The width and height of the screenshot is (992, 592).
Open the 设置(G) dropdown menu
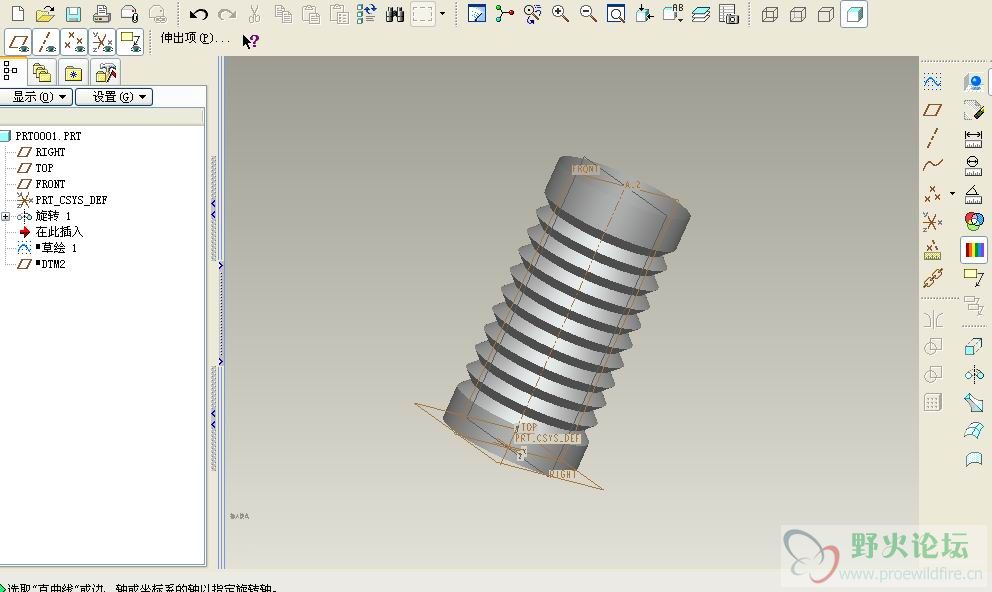[x=114, y=97]
